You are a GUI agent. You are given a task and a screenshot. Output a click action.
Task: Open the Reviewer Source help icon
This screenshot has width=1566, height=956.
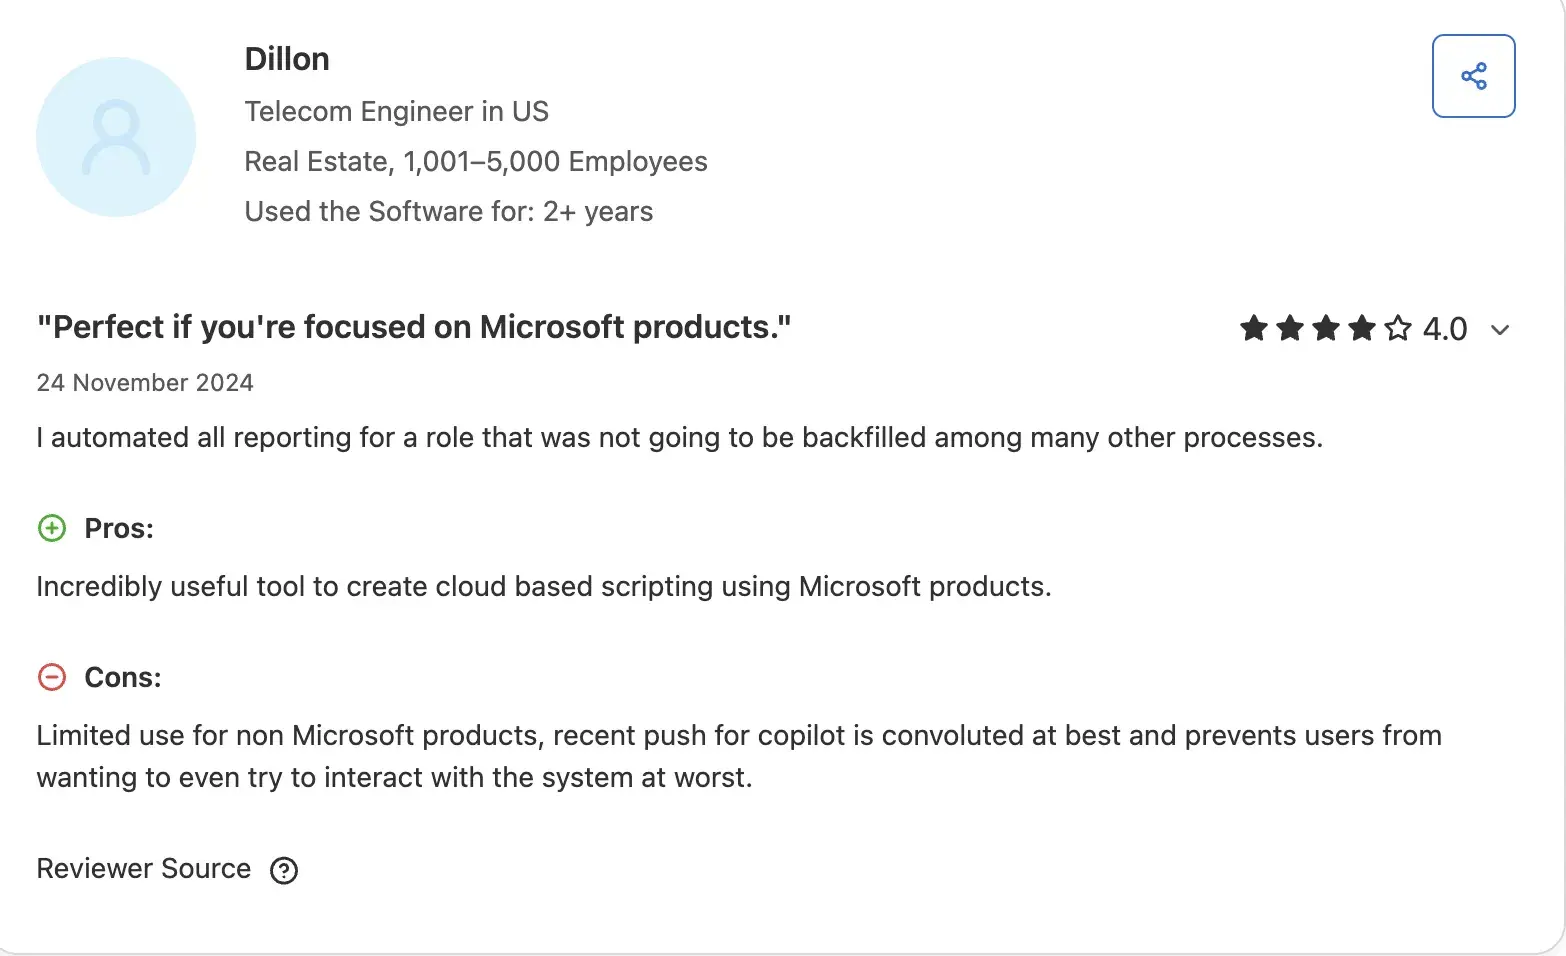284,870
